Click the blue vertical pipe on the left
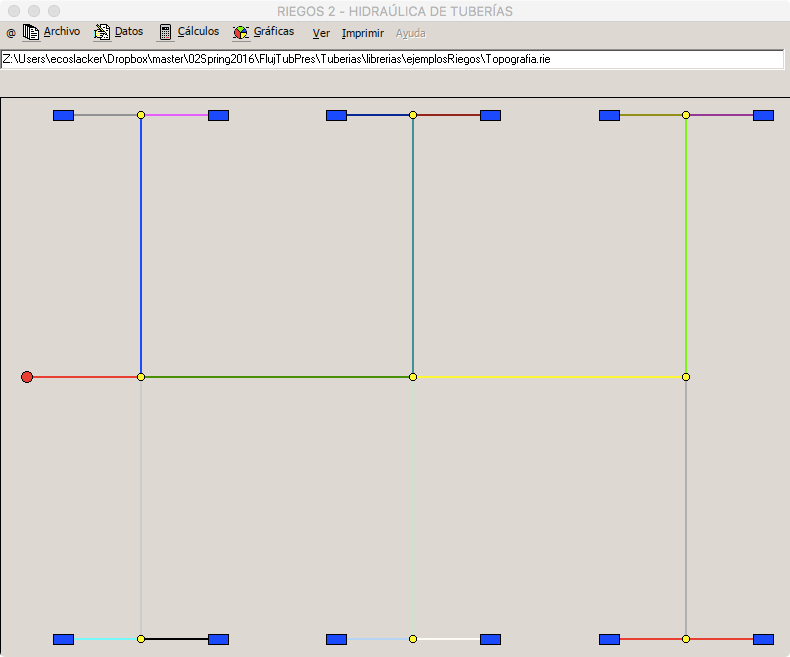The width and height of the screenshot is (790, 657). click(x=141, y=245)
